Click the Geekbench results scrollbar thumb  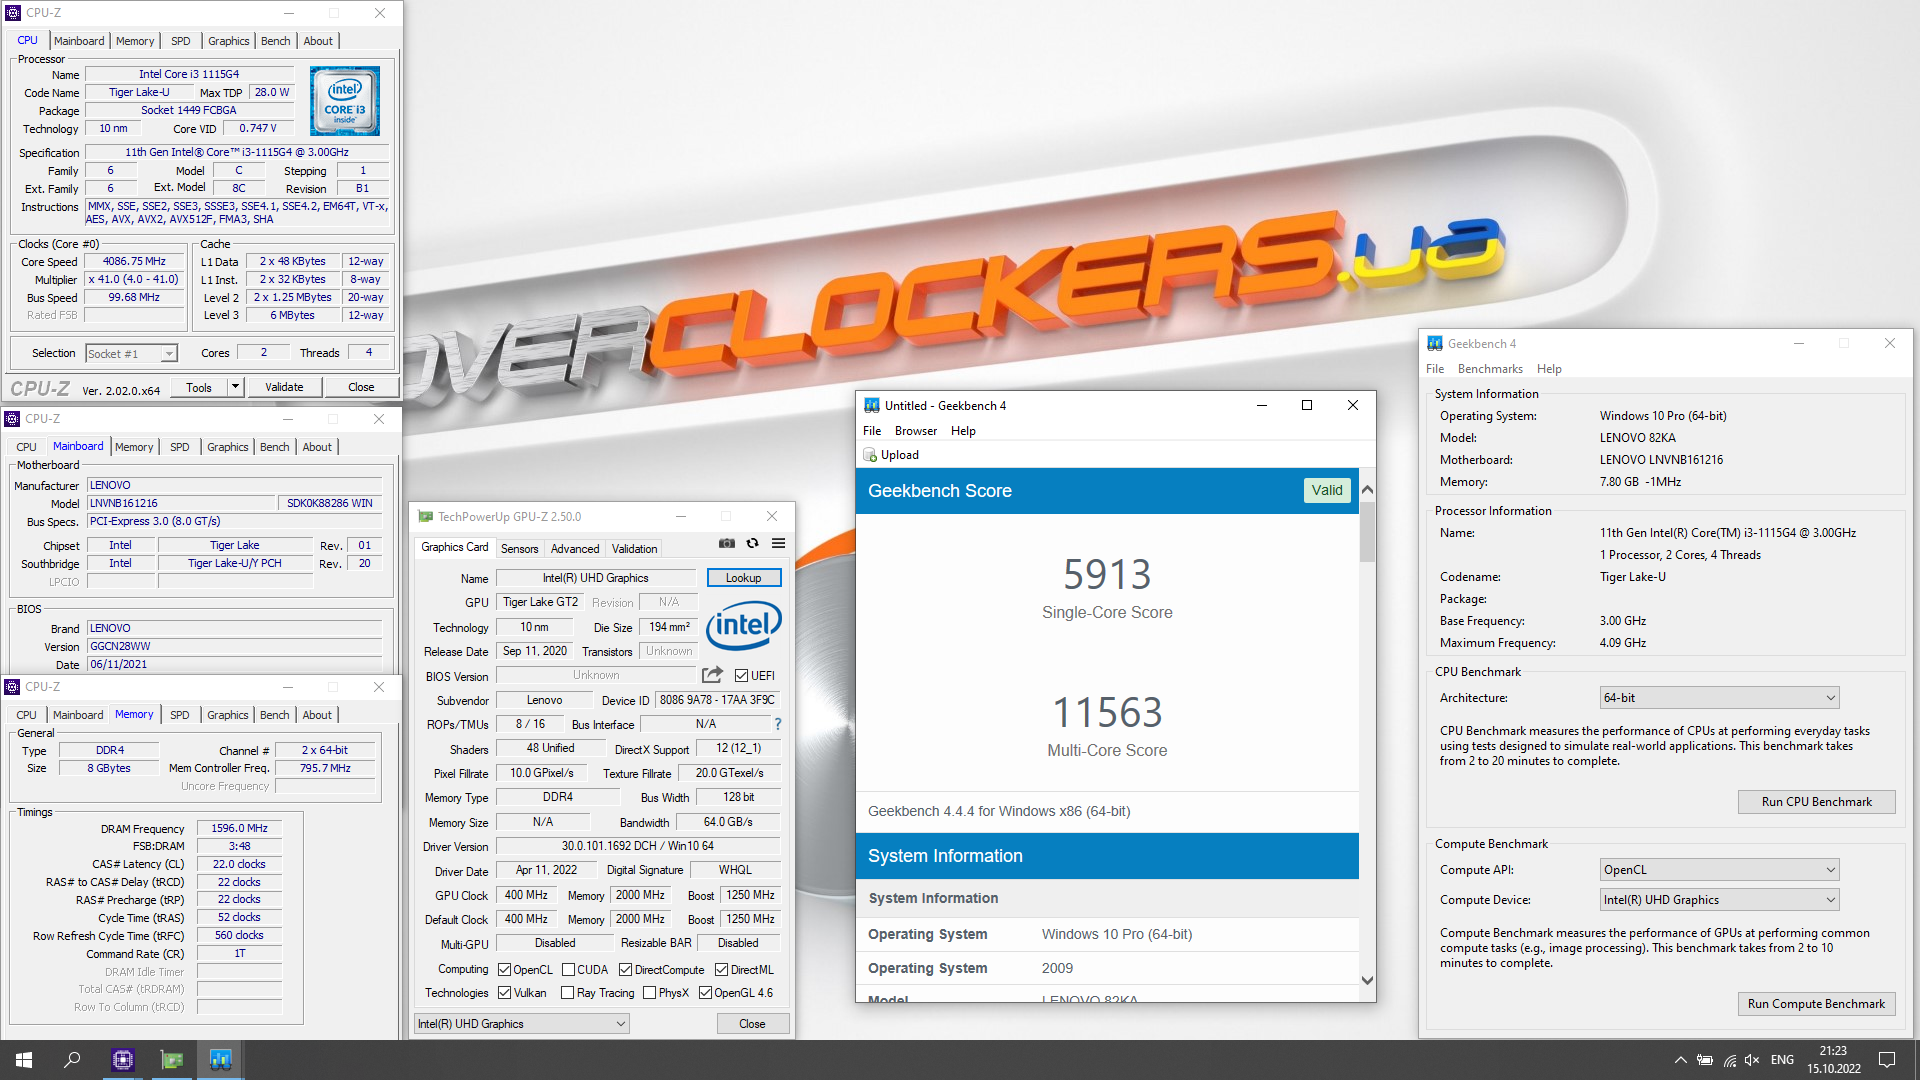(x=1367, y=532)
